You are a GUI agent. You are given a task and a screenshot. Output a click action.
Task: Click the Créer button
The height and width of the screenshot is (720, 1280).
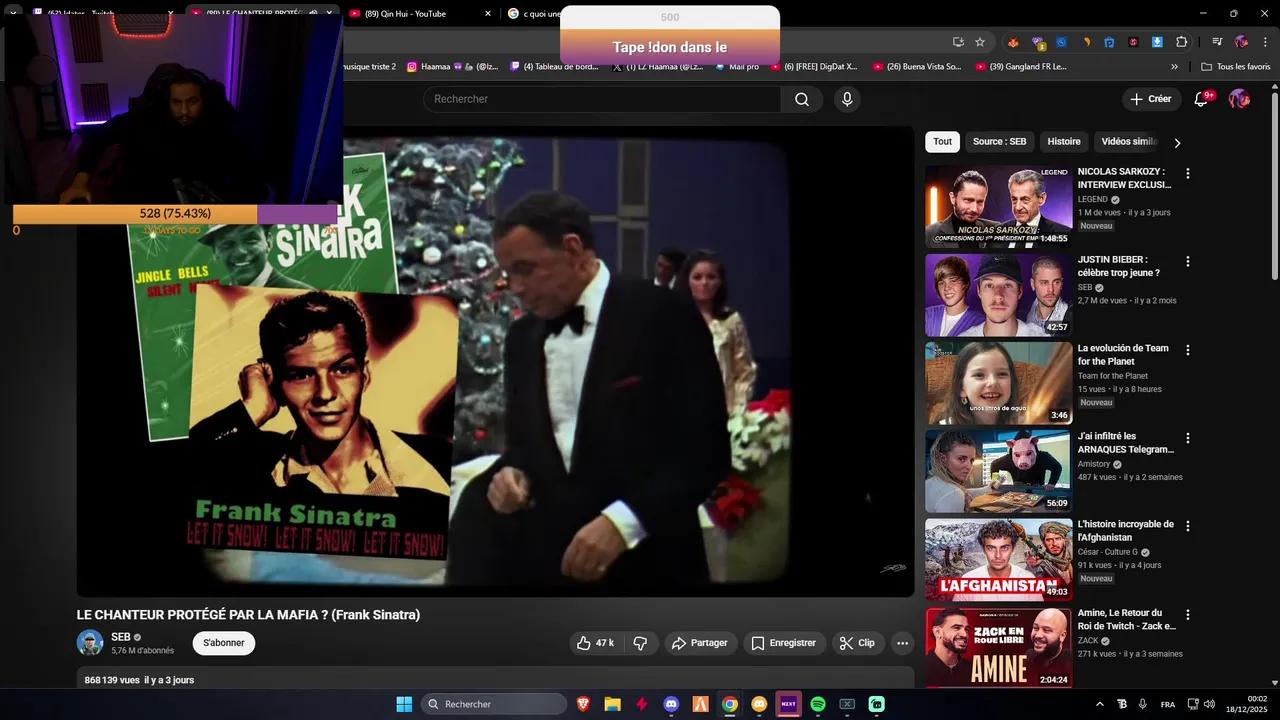(x=1151, y=99)
